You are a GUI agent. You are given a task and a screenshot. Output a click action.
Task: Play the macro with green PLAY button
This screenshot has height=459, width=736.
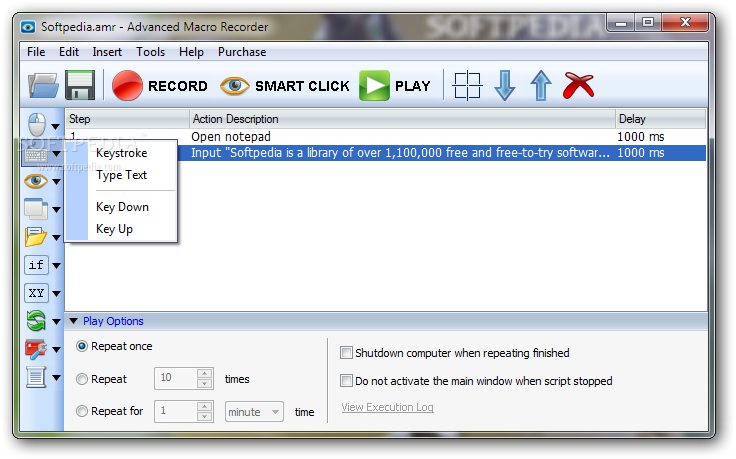click(x=395, y=85)
